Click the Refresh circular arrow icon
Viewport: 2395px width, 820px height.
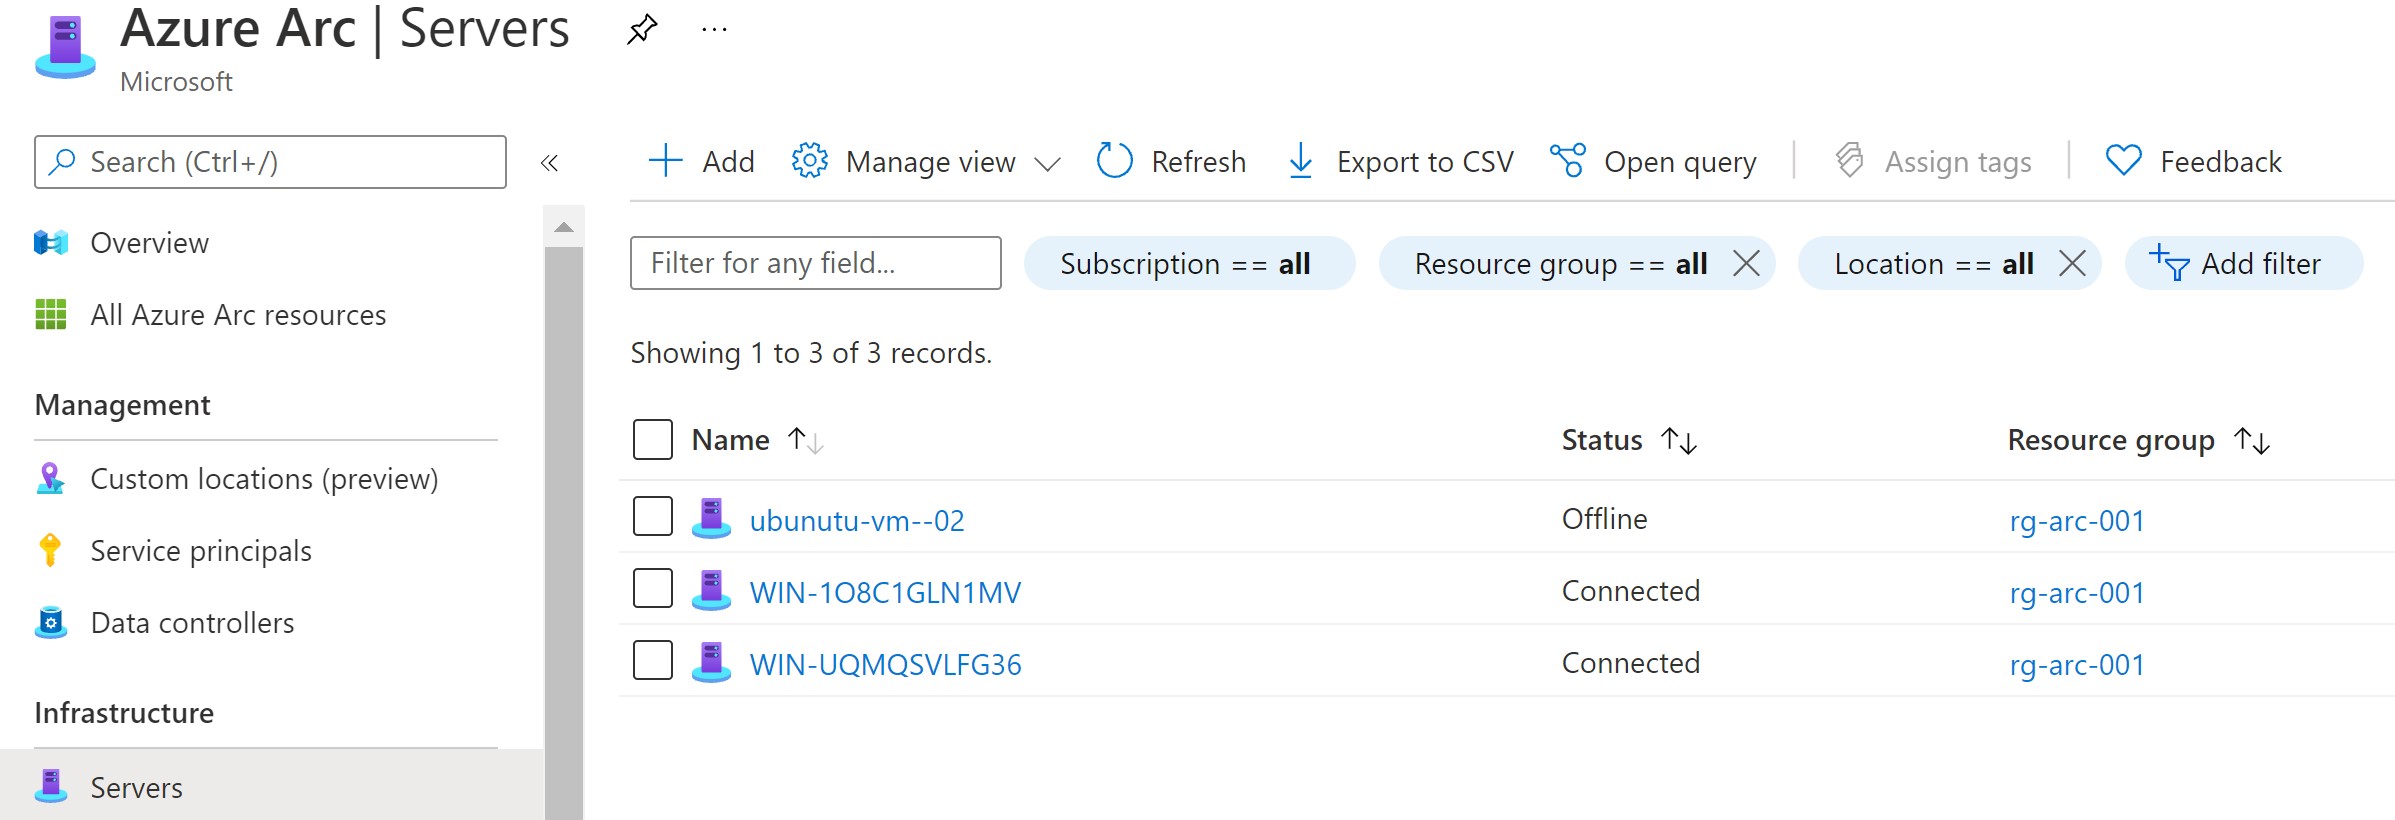coord(1114,161)
